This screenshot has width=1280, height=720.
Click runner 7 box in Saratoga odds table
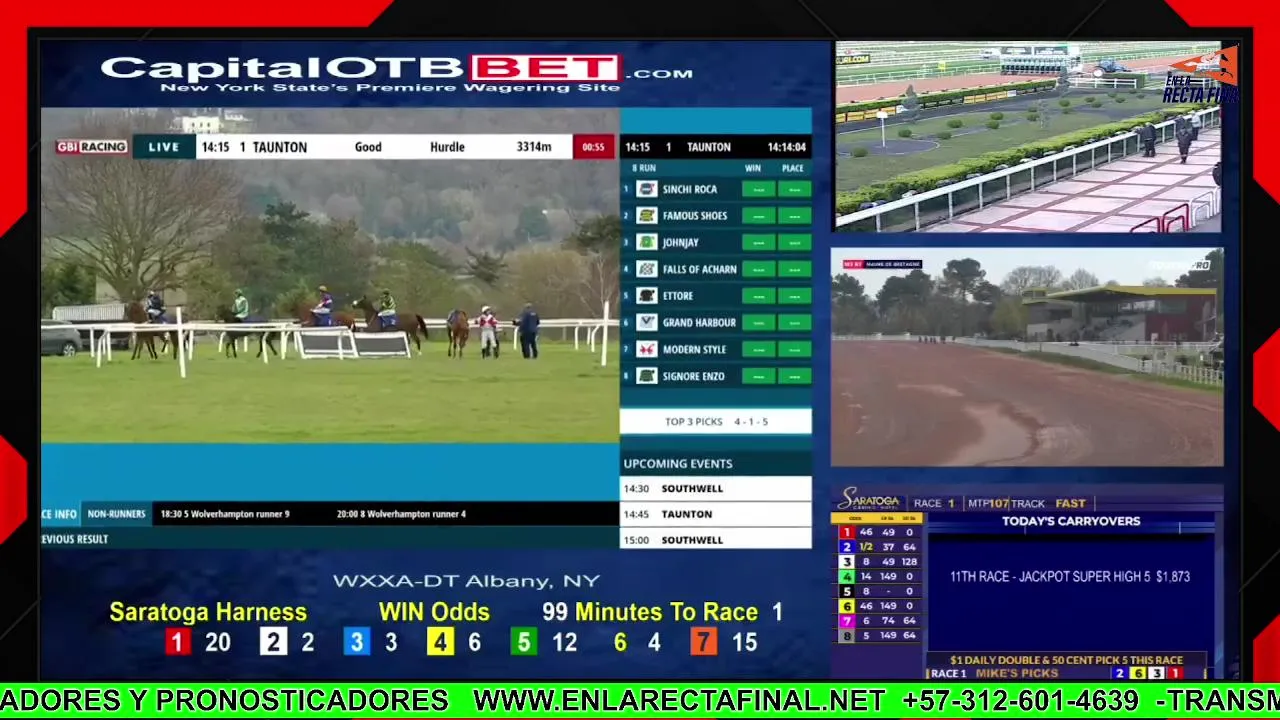tap(846, 621)
